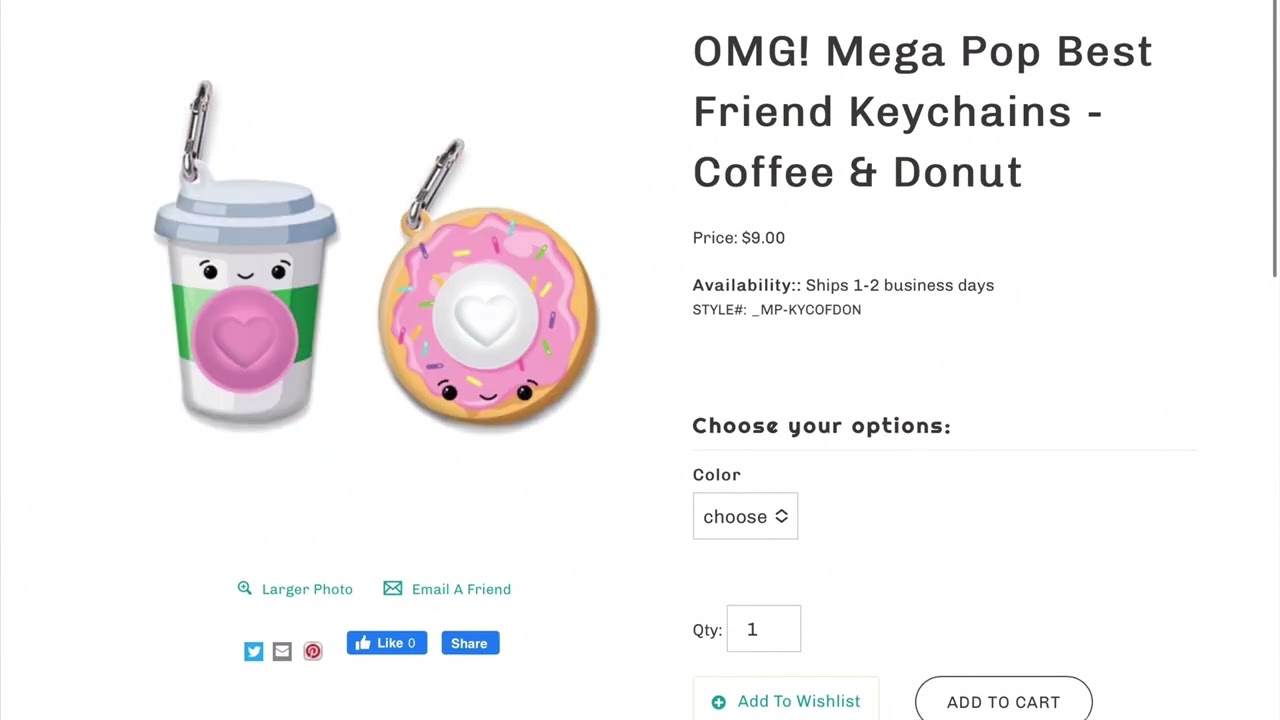Click the Facebook Like thumbs-up button
This screenshot has width=1280, height=720.
387,643
